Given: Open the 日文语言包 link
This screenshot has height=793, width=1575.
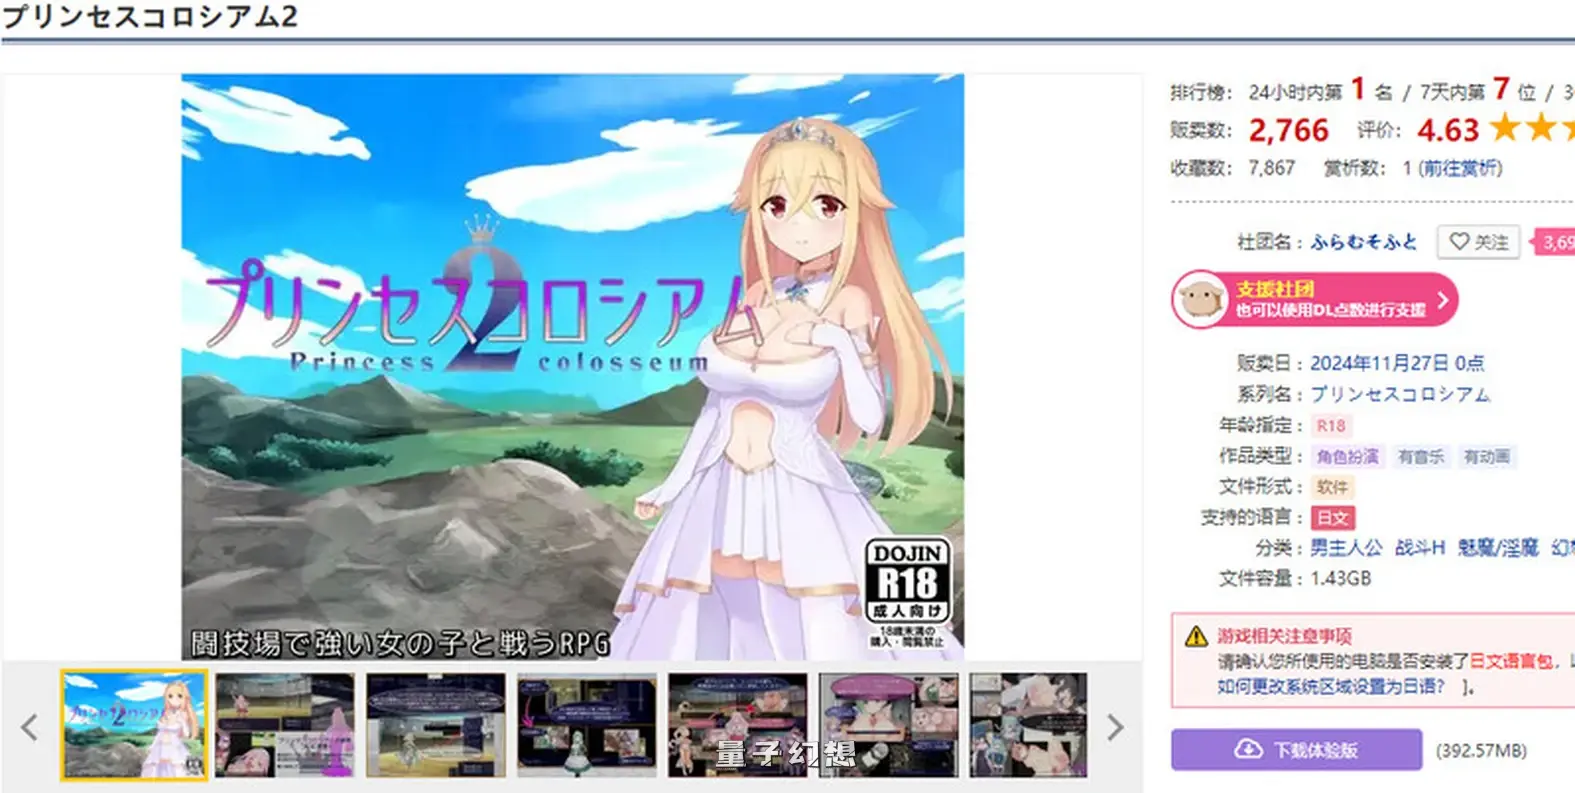Looking at the screenshot, I should click(x=1511, y=661).
